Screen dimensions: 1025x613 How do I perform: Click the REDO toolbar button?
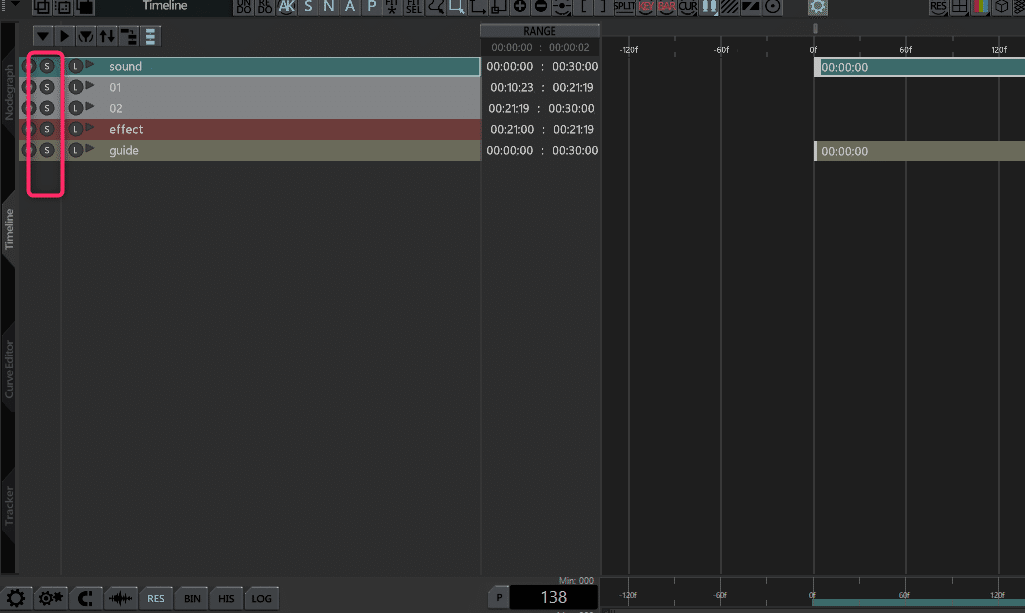[x=265, y=7]
